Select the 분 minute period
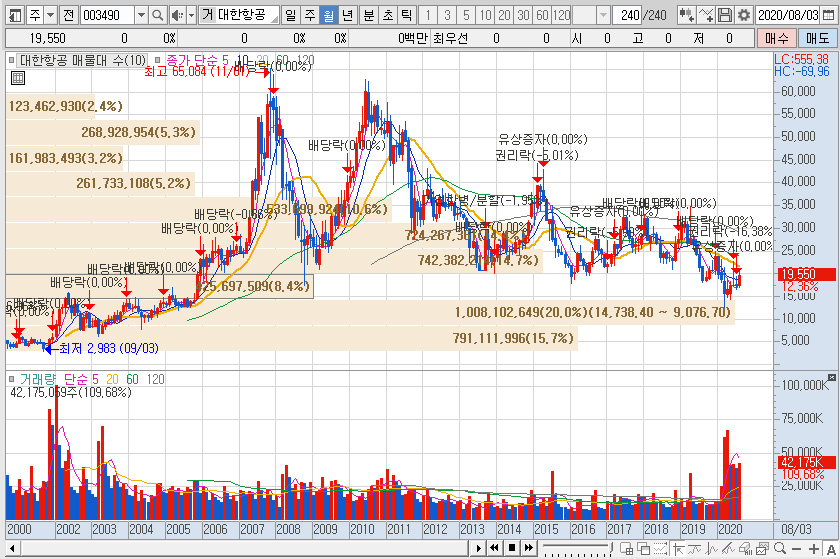 pyautogui.click(x=369, y=15)
